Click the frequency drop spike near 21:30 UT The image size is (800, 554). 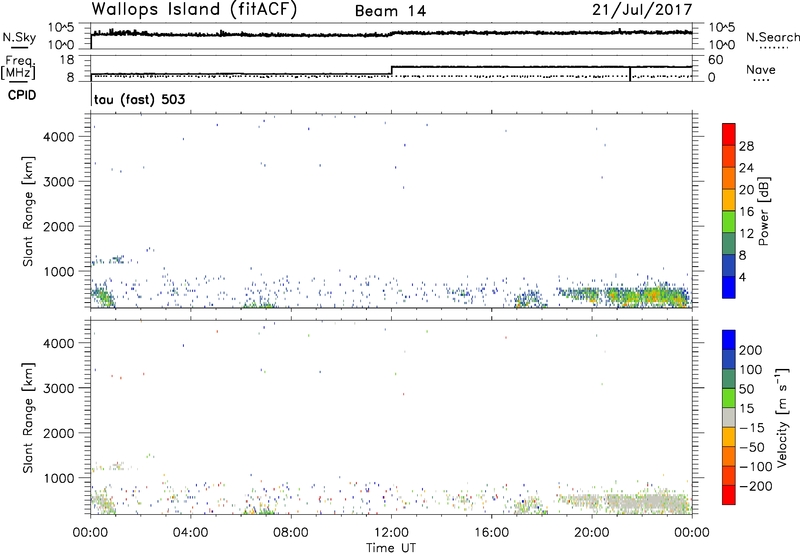point(630,74)
